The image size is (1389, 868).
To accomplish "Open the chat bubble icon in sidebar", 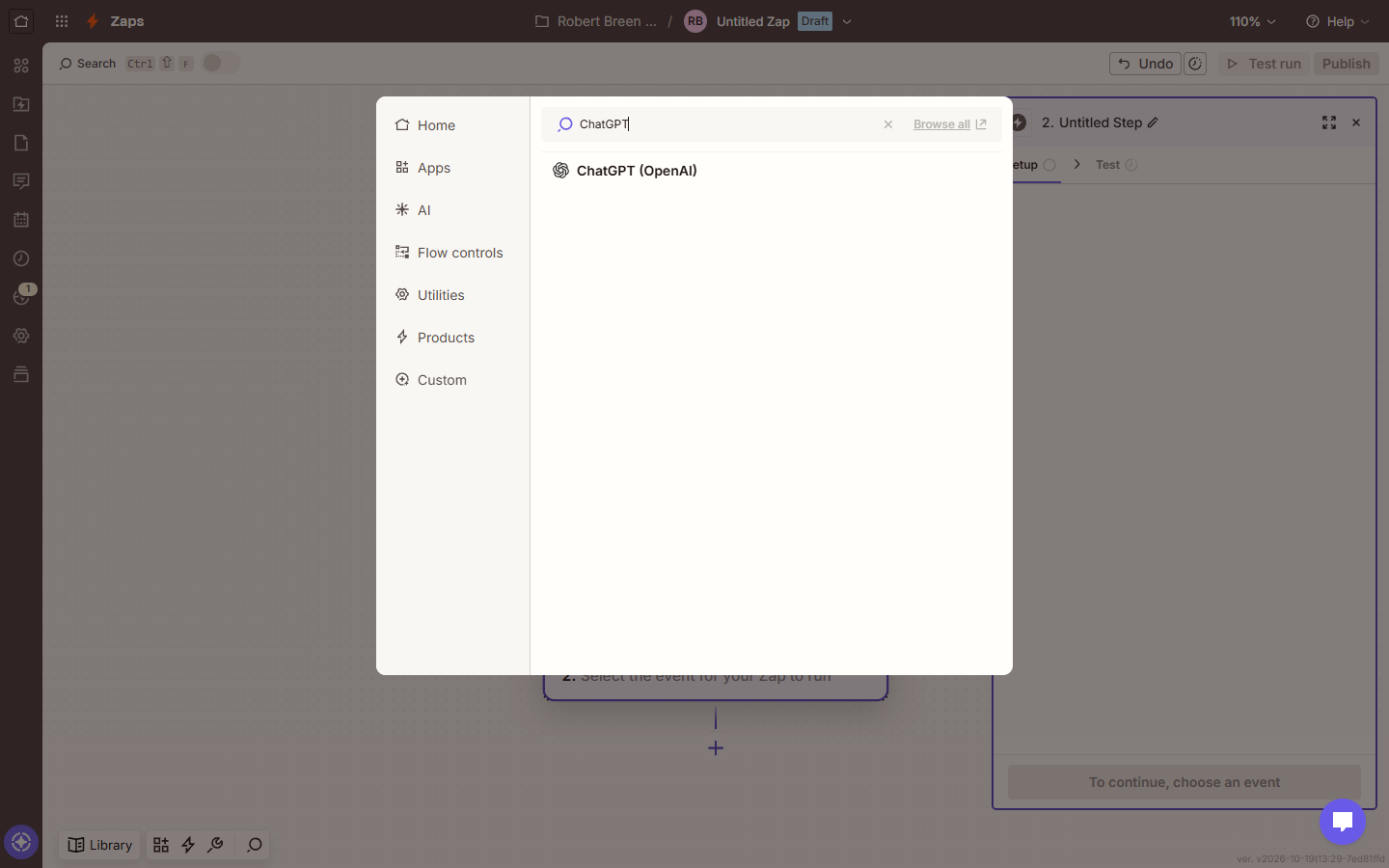I will [x=21, y=181].
